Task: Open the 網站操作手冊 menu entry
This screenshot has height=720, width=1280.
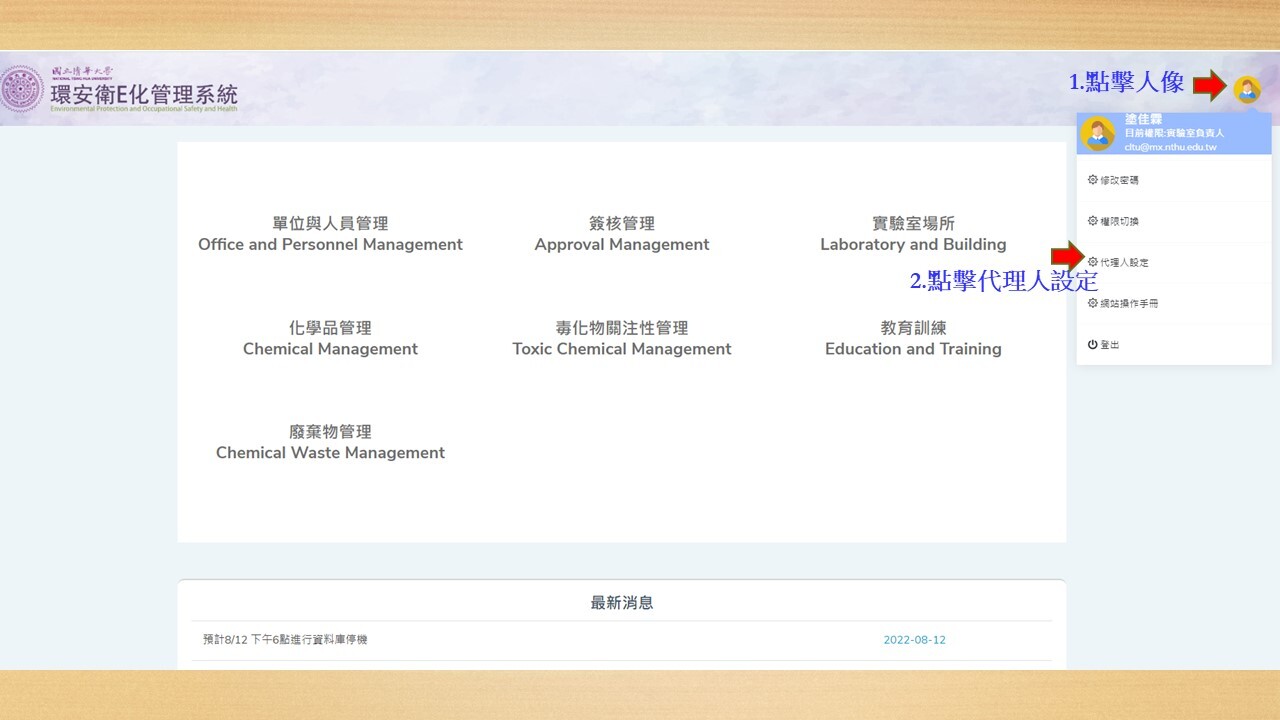Action: tap(1129, 303)
